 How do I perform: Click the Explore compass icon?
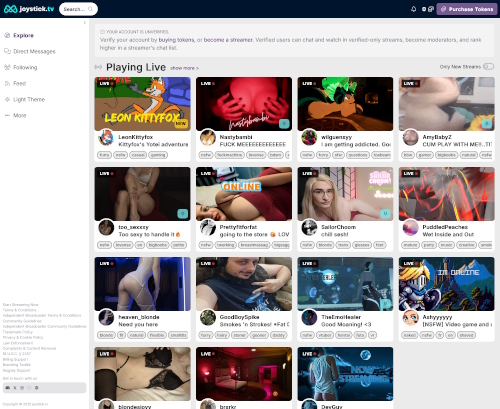coord(7,35)
